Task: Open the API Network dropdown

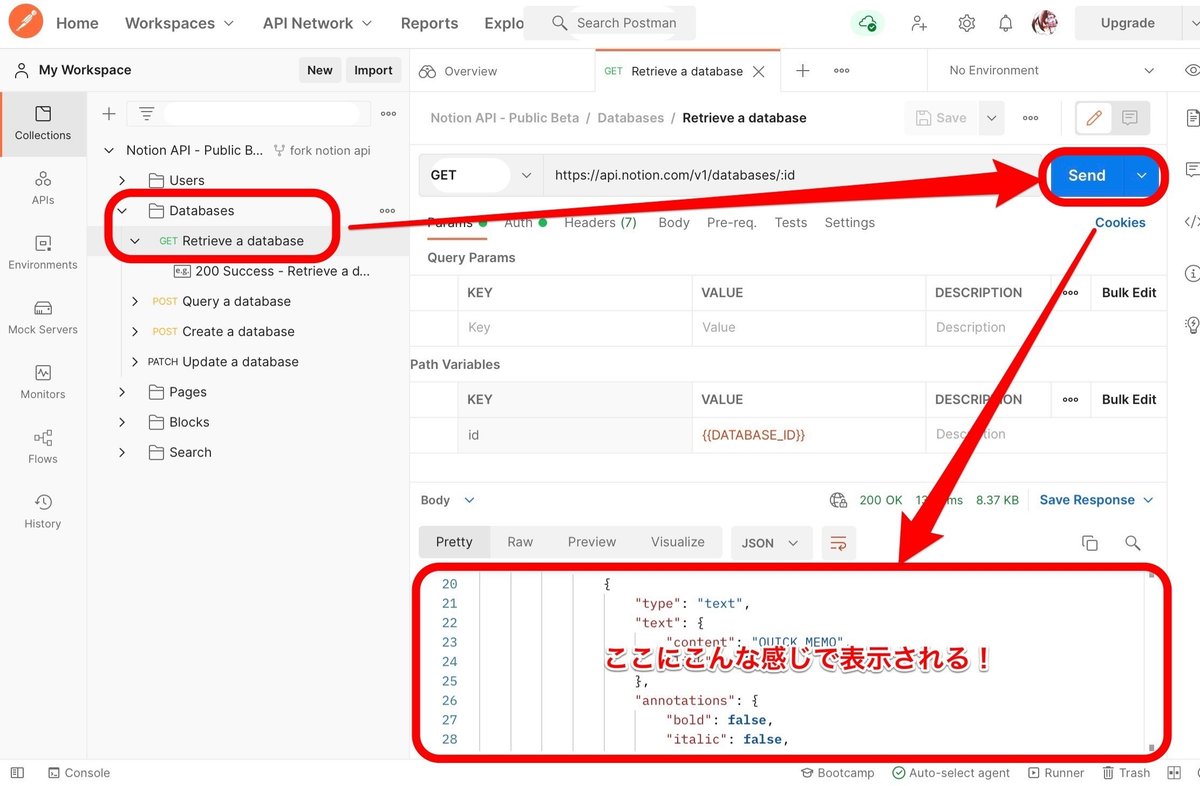Action: (x=317, y=23)
